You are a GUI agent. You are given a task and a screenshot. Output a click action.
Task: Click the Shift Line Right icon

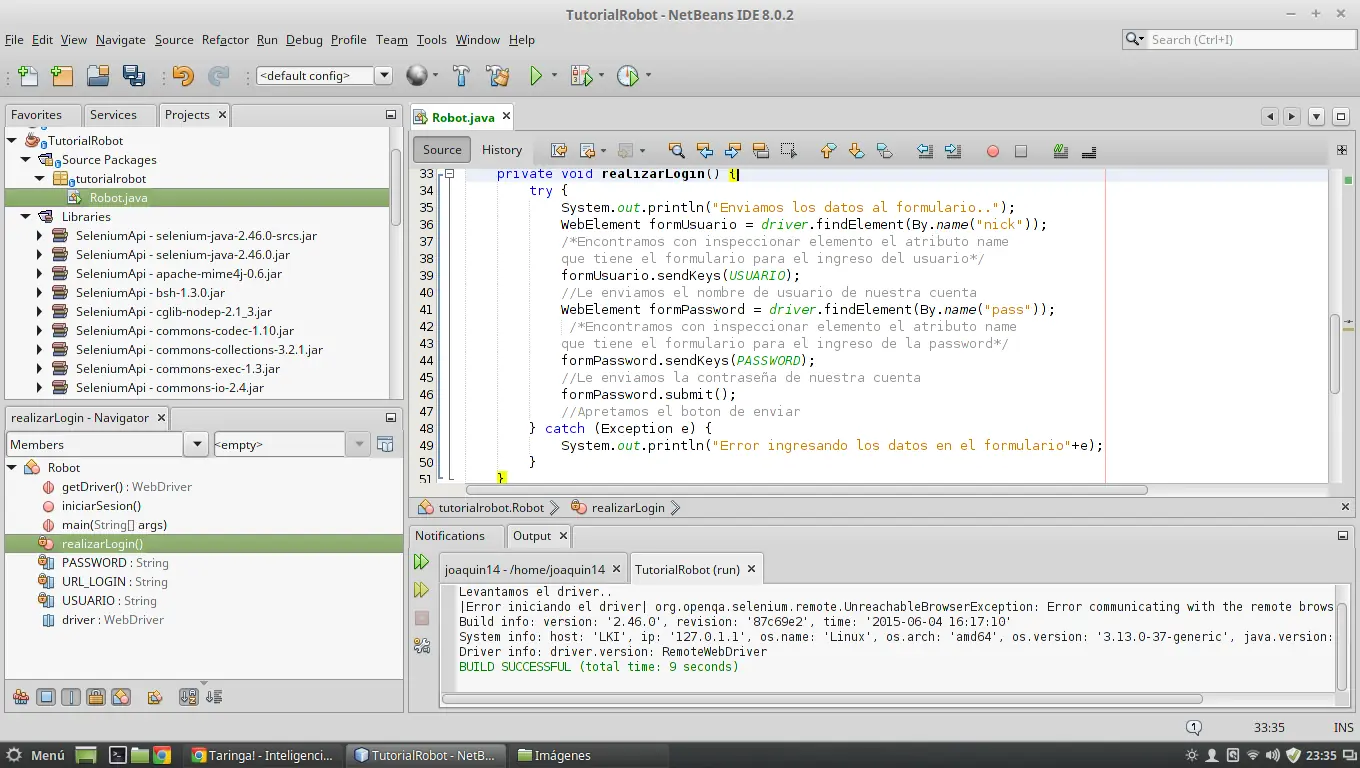953,151
